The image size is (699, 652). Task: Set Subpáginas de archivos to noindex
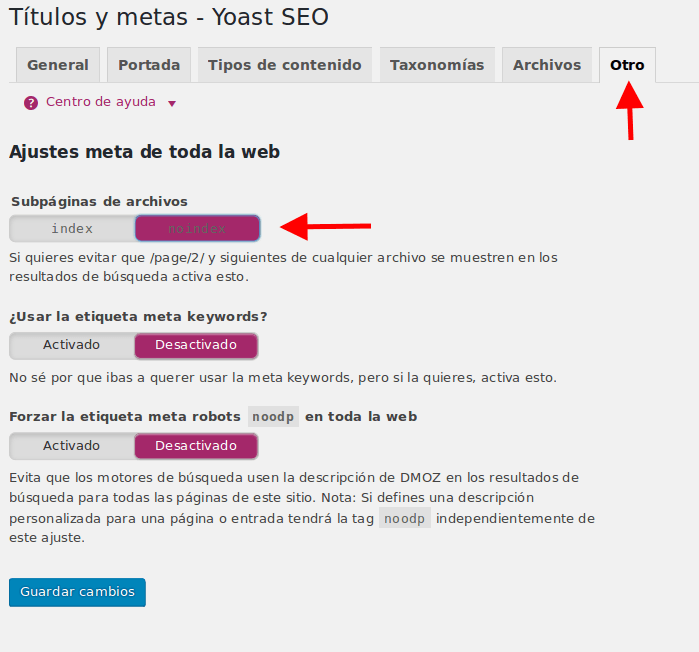tap(197, 229)
